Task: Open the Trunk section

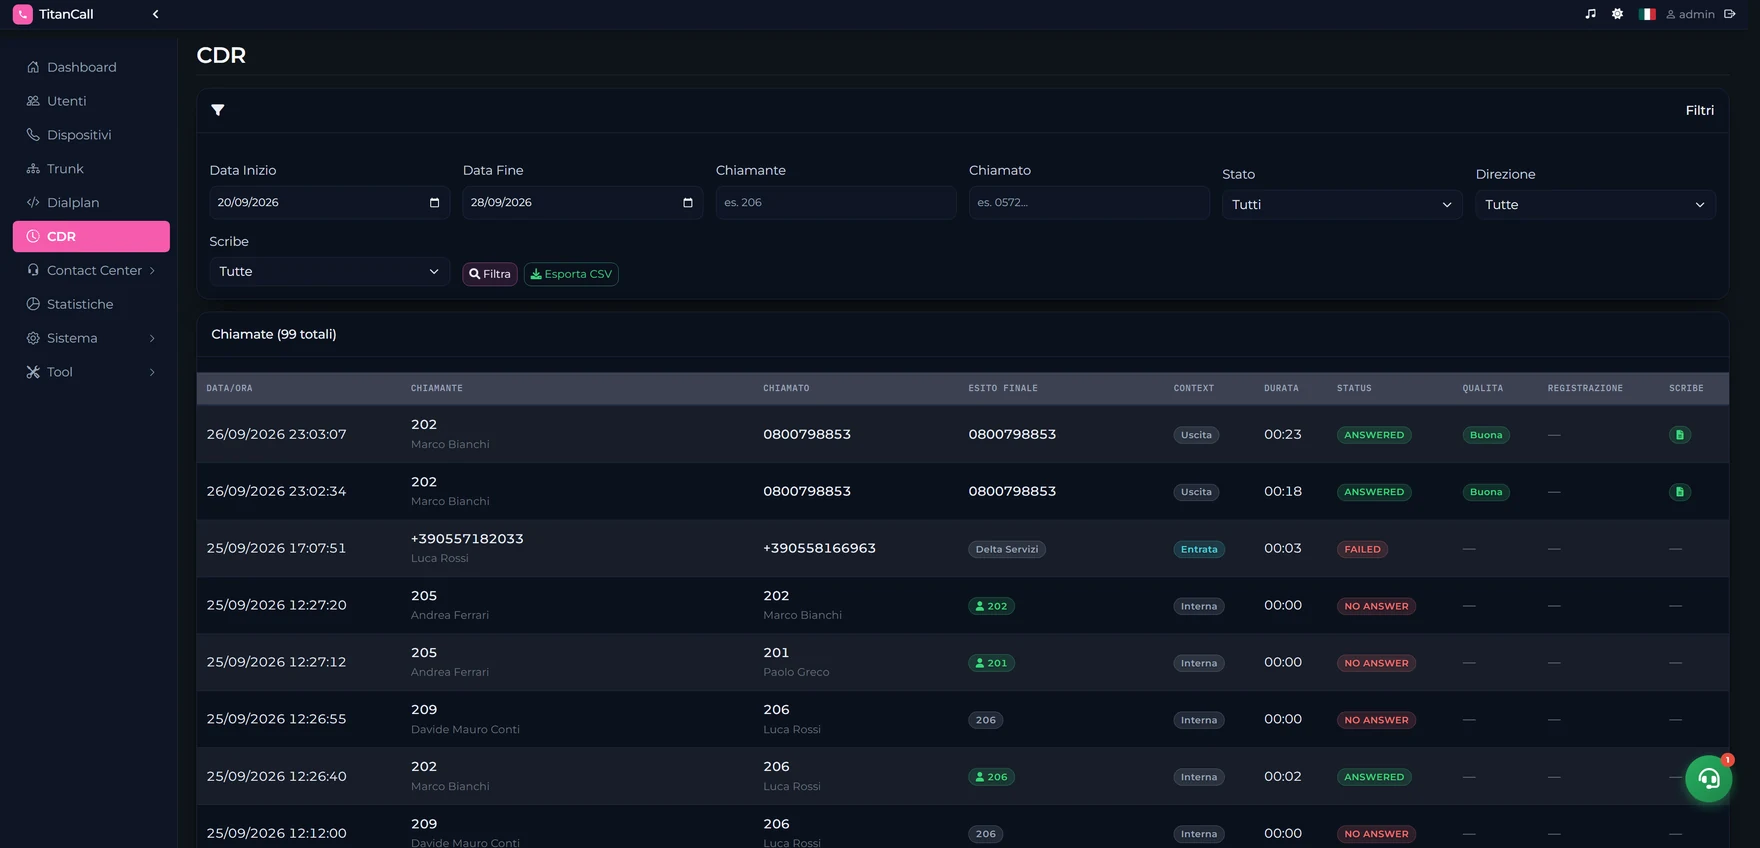Action: (91, 169)
